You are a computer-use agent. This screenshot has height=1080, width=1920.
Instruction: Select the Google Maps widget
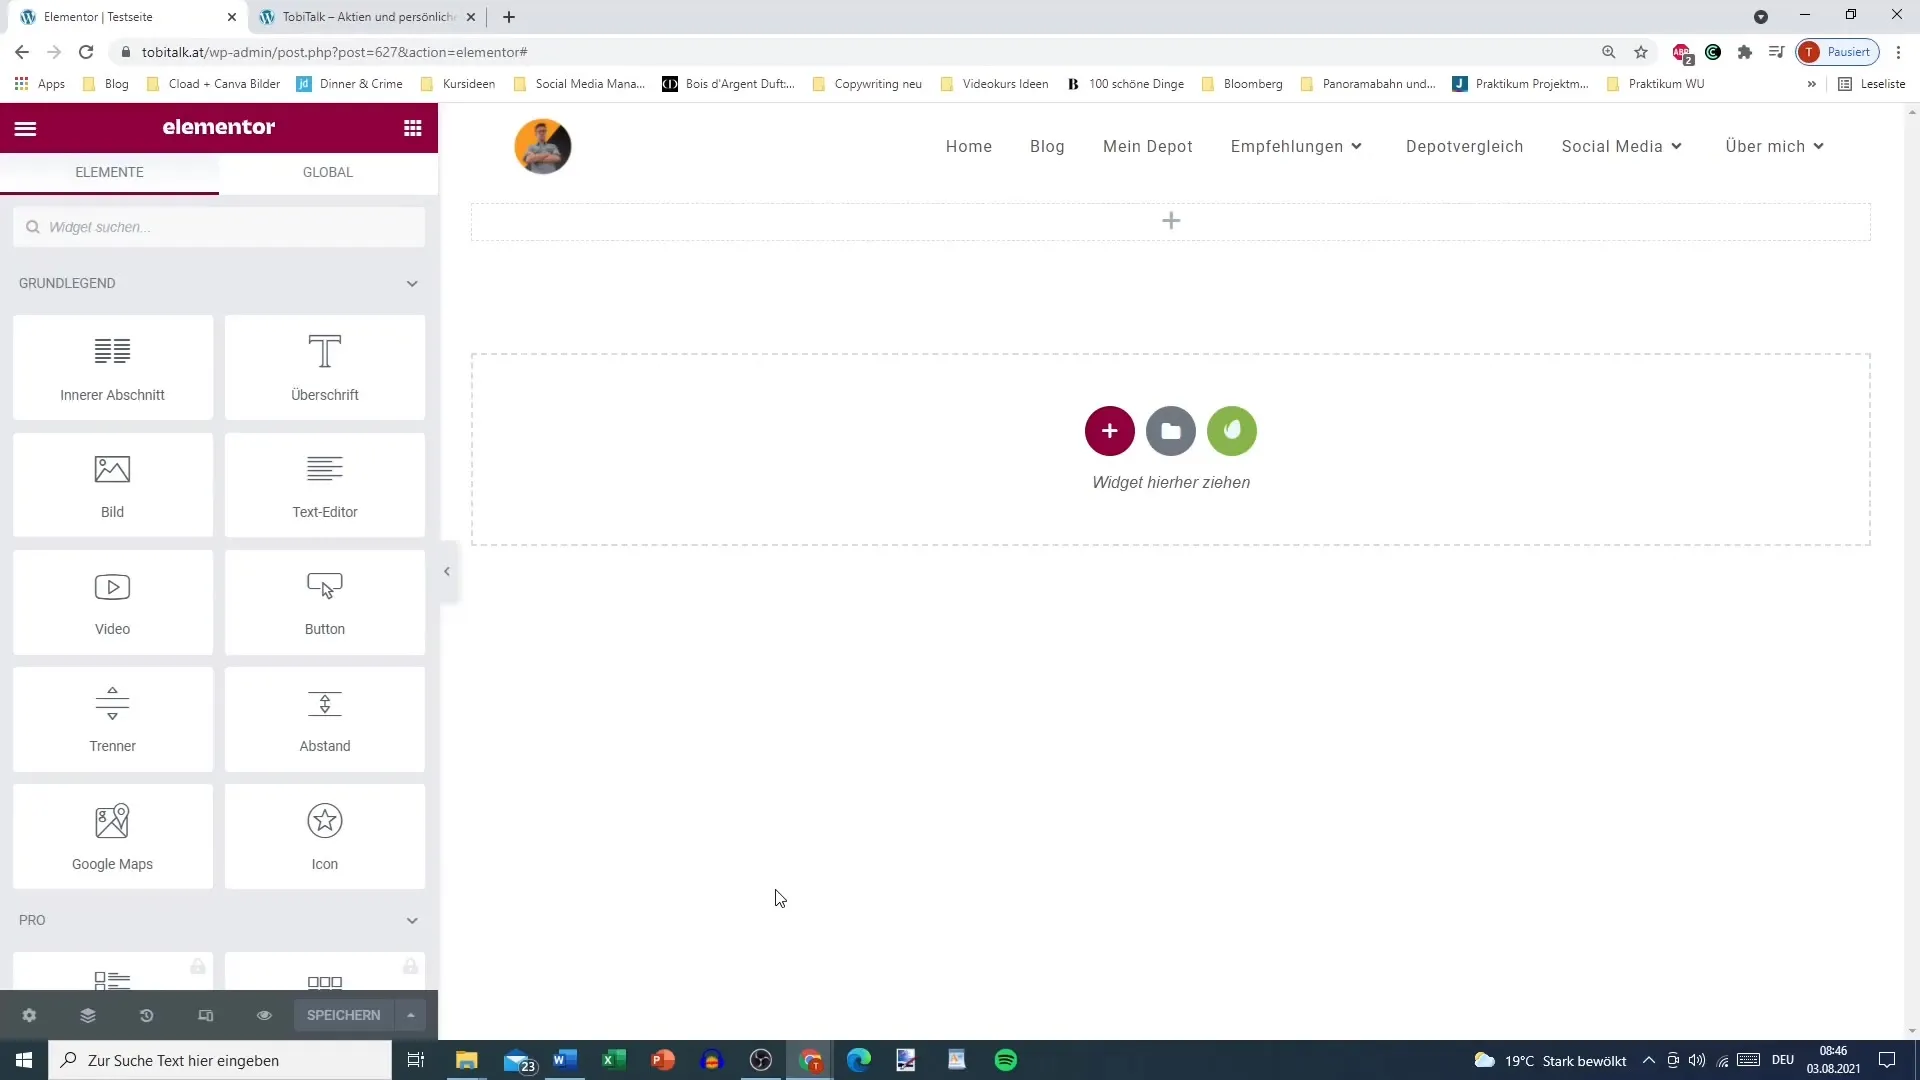coord(112,836)
